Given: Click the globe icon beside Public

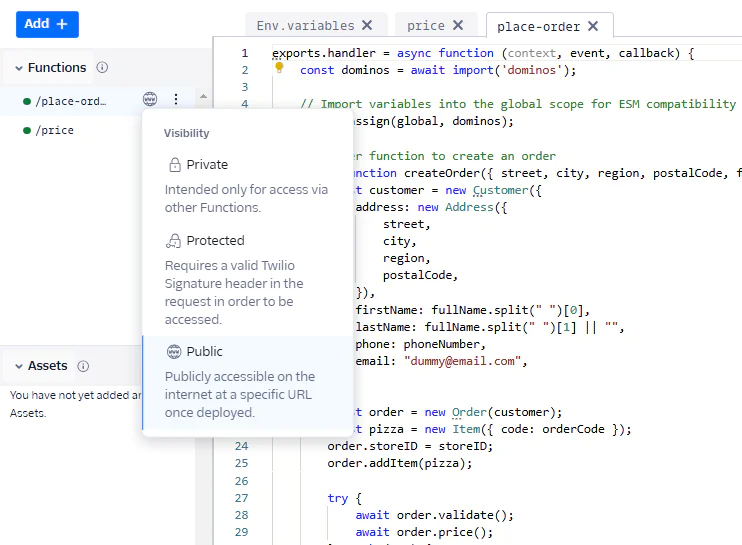Looking at the screenshot, I should point(174,352).
